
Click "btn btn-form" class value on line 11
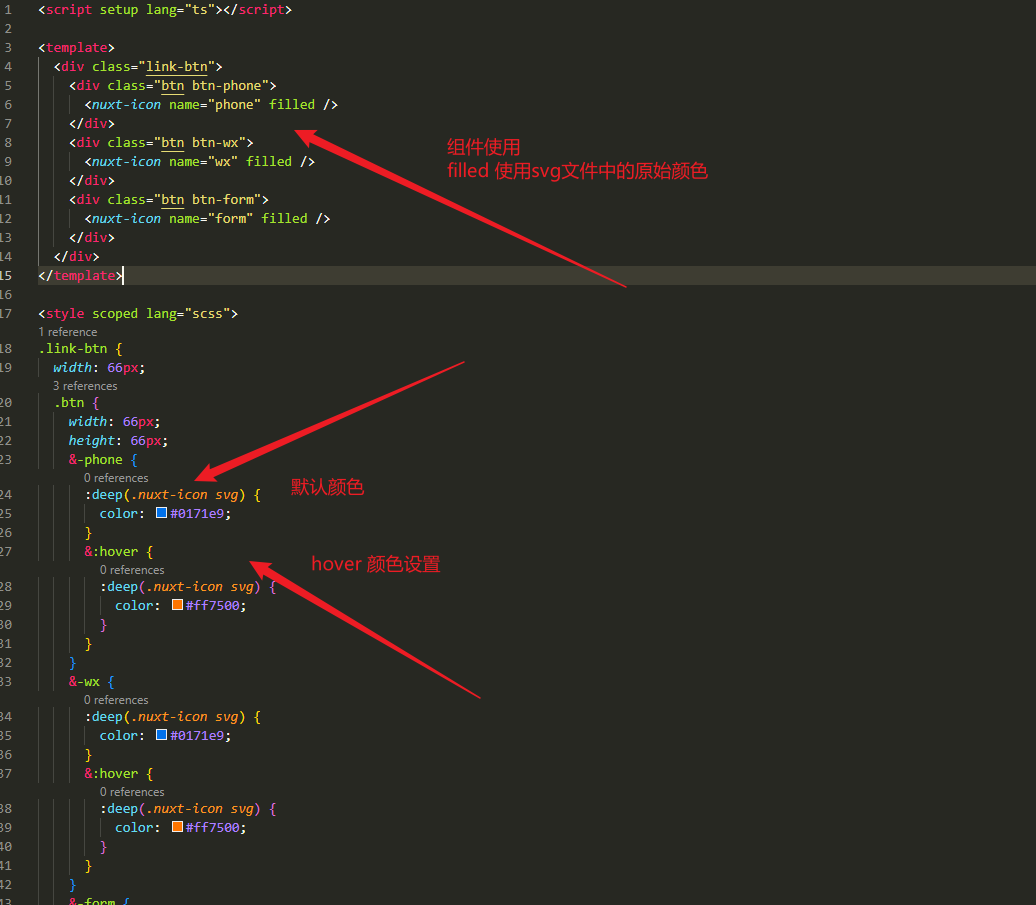tap(211, 199)
